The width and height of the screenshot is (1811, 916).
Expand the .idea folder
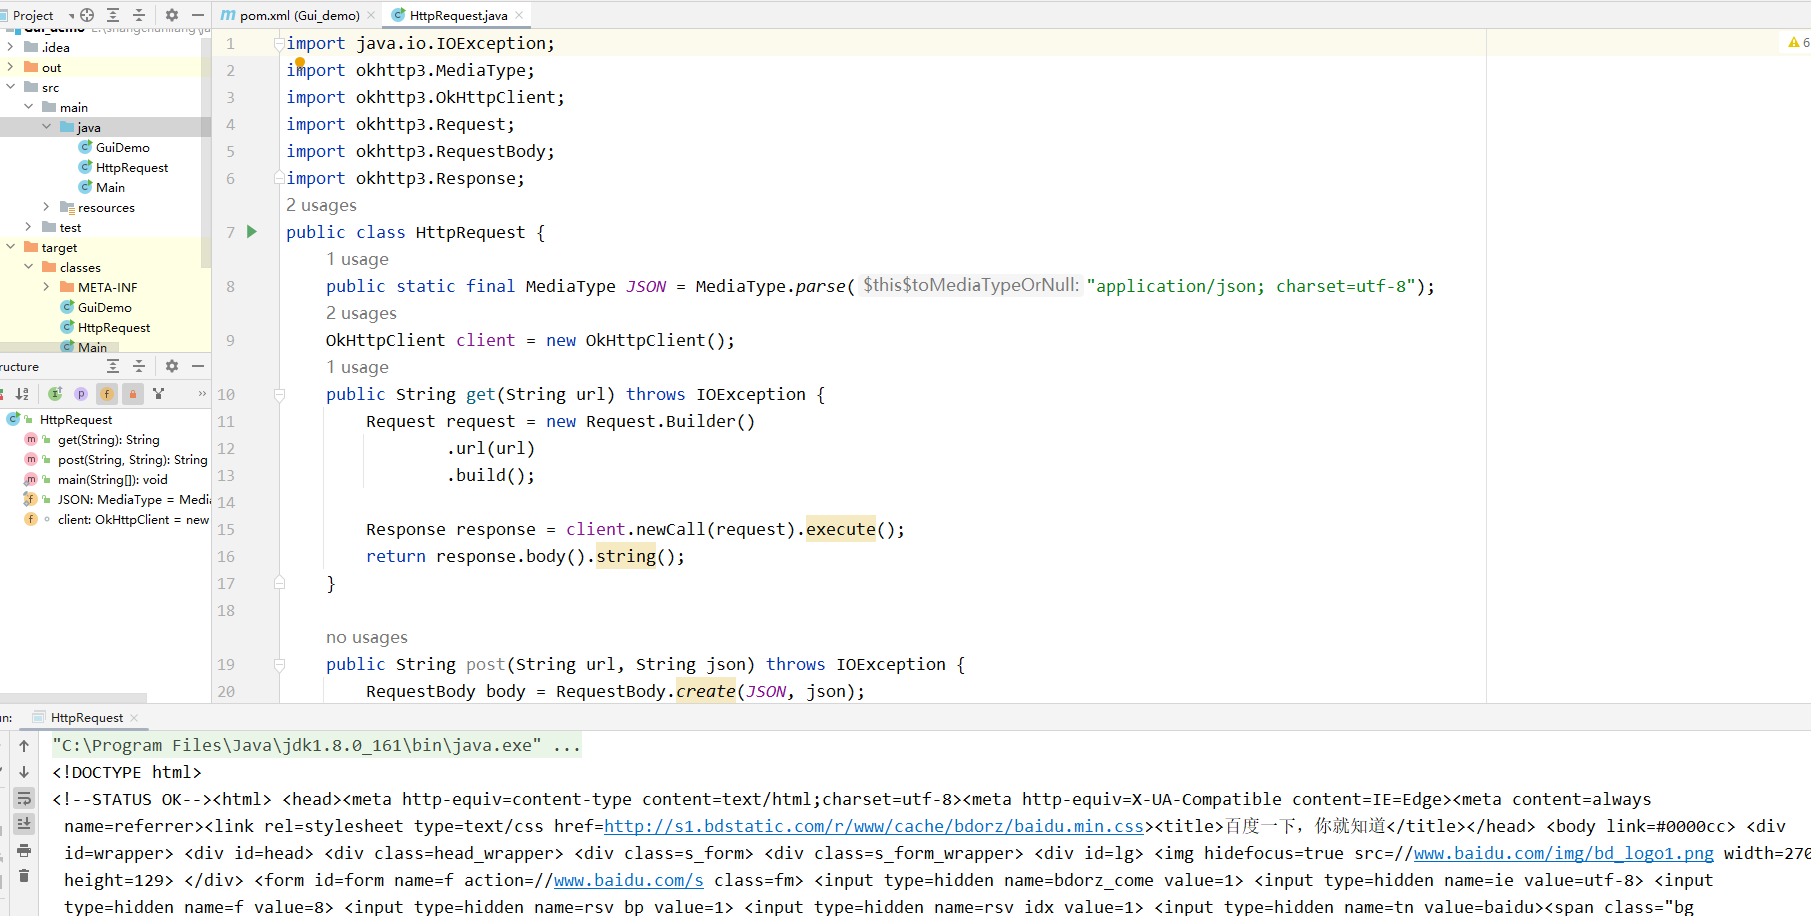[10, 47]
